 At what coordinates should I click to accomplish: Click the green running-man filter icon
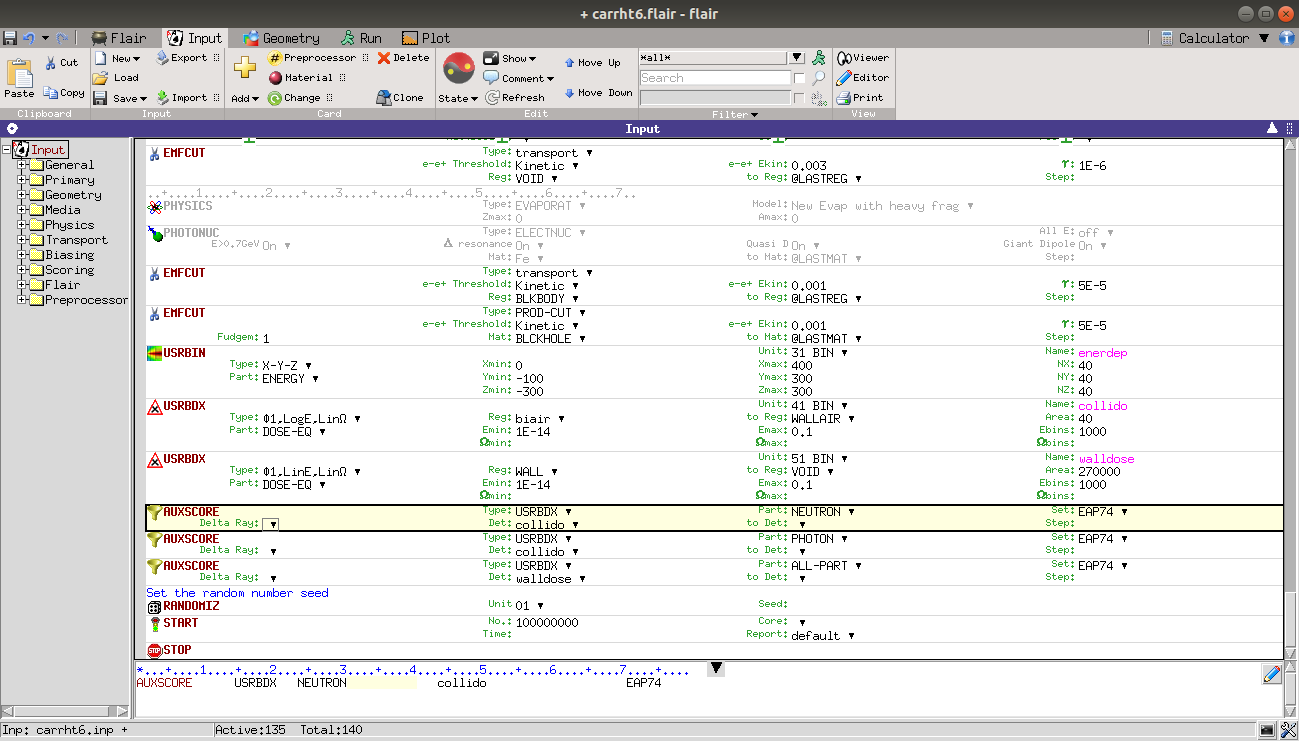coord(819,57)
